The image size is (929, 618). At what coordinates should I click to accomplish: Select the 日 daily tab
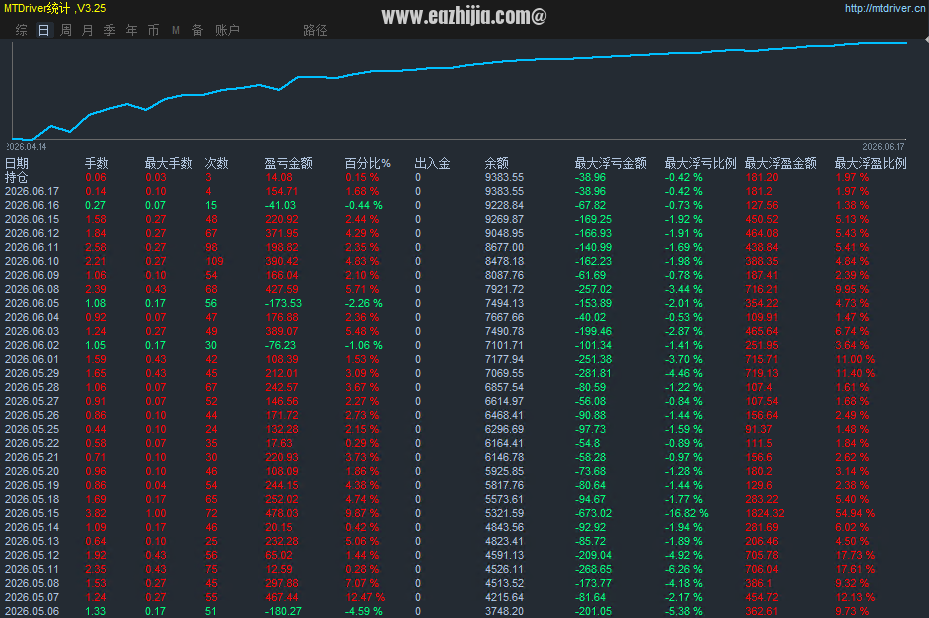click(x=43, y=30)
